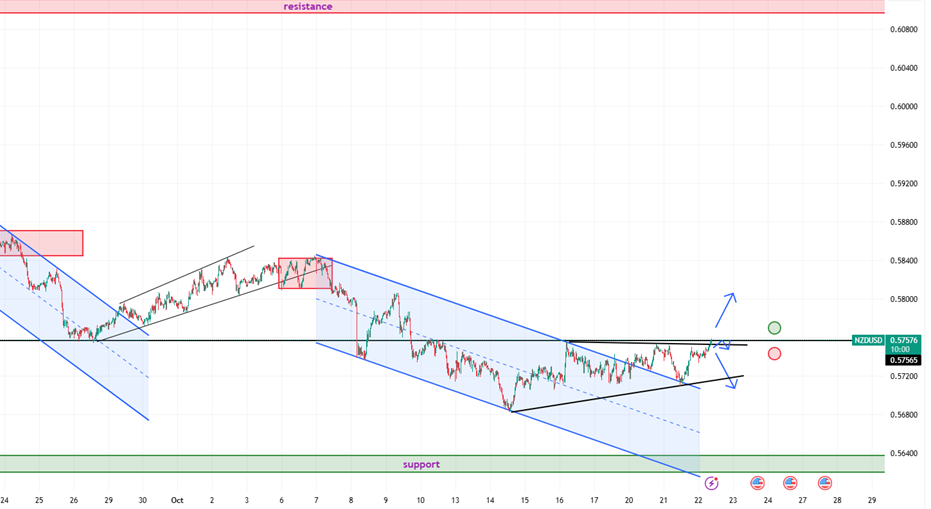Click the green 0.57576 current price label
This screenshot has height=509, width=931.
[x=903, y=341]
